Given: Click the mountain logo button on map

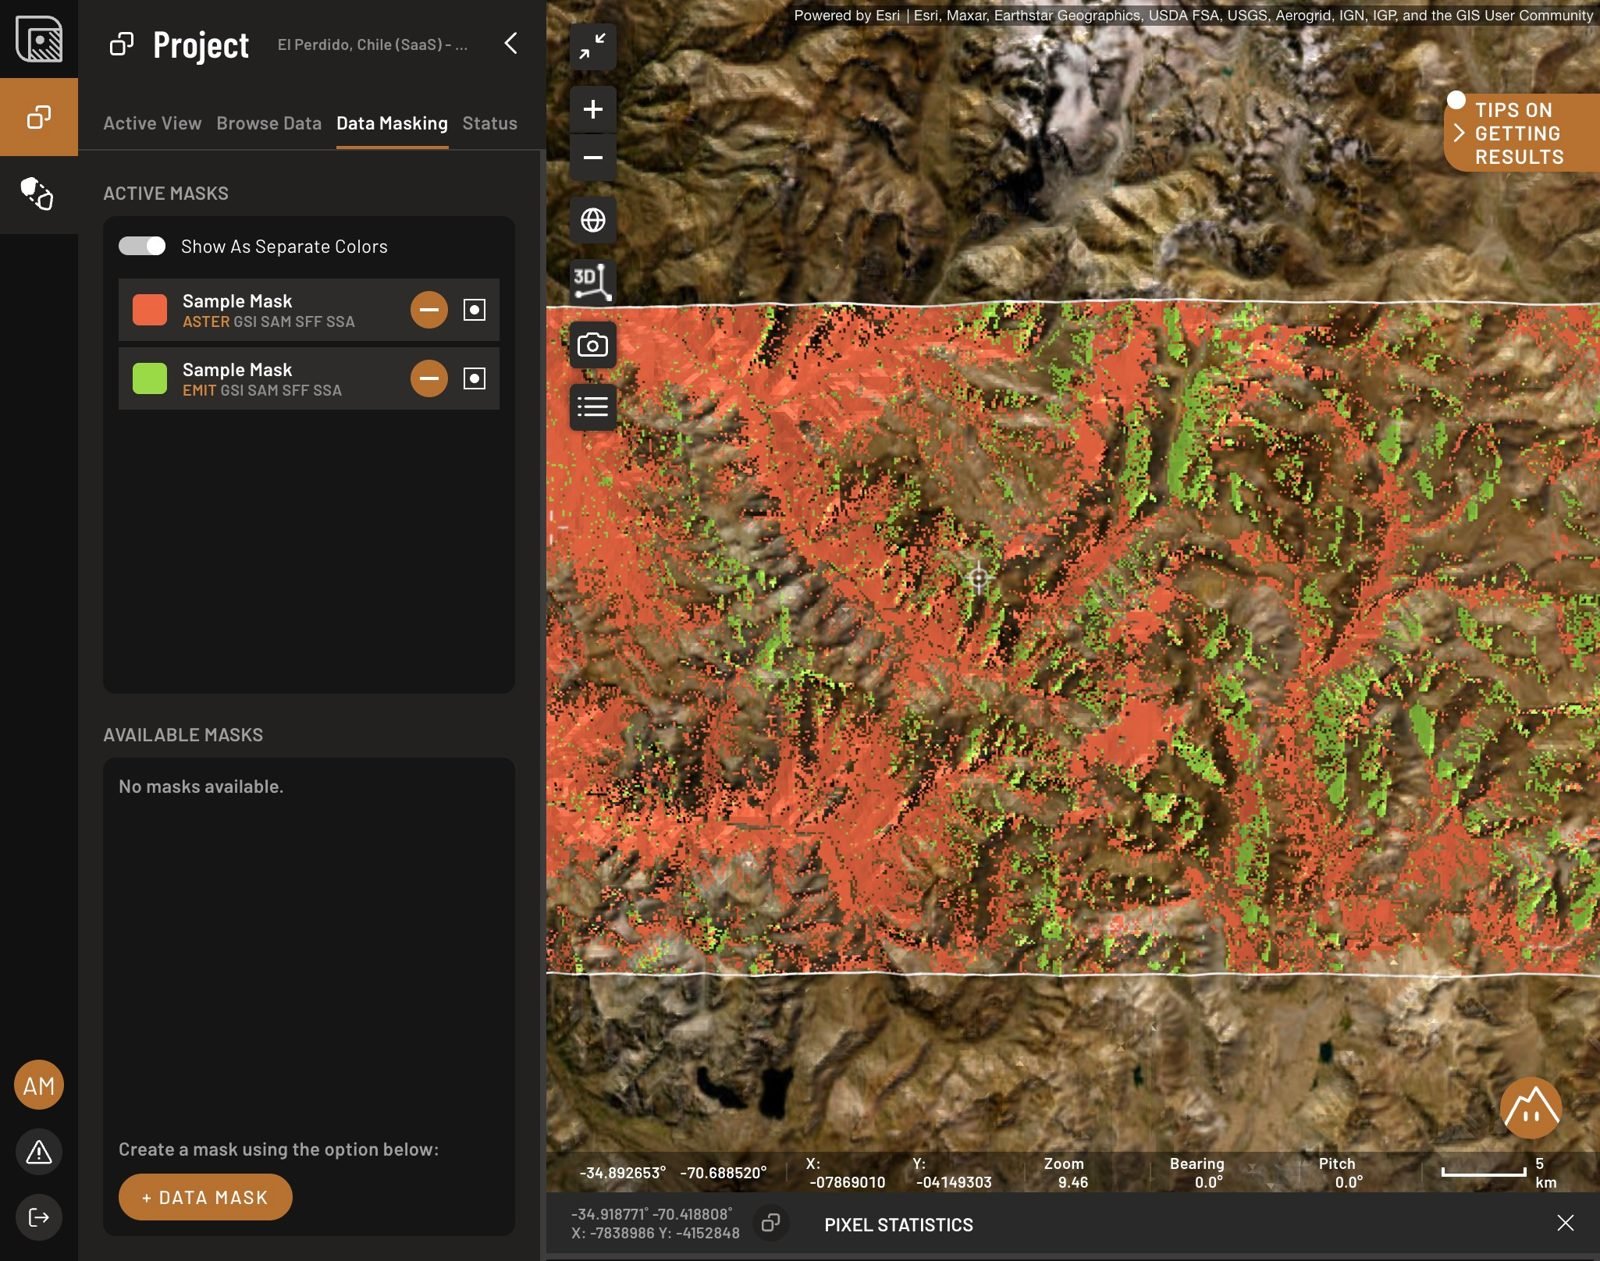Looking at the screenshot, I should click(x=1530, y=1107).
